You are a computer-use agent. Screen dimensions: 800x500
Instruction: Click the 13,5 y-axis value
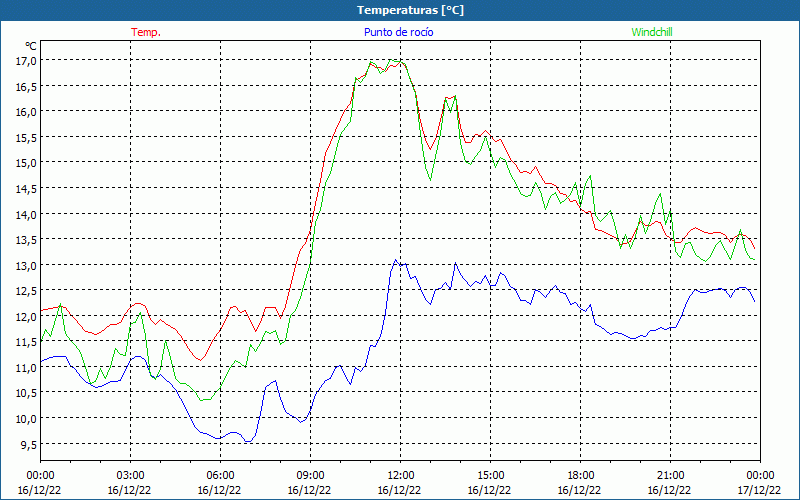coord(27,240)
